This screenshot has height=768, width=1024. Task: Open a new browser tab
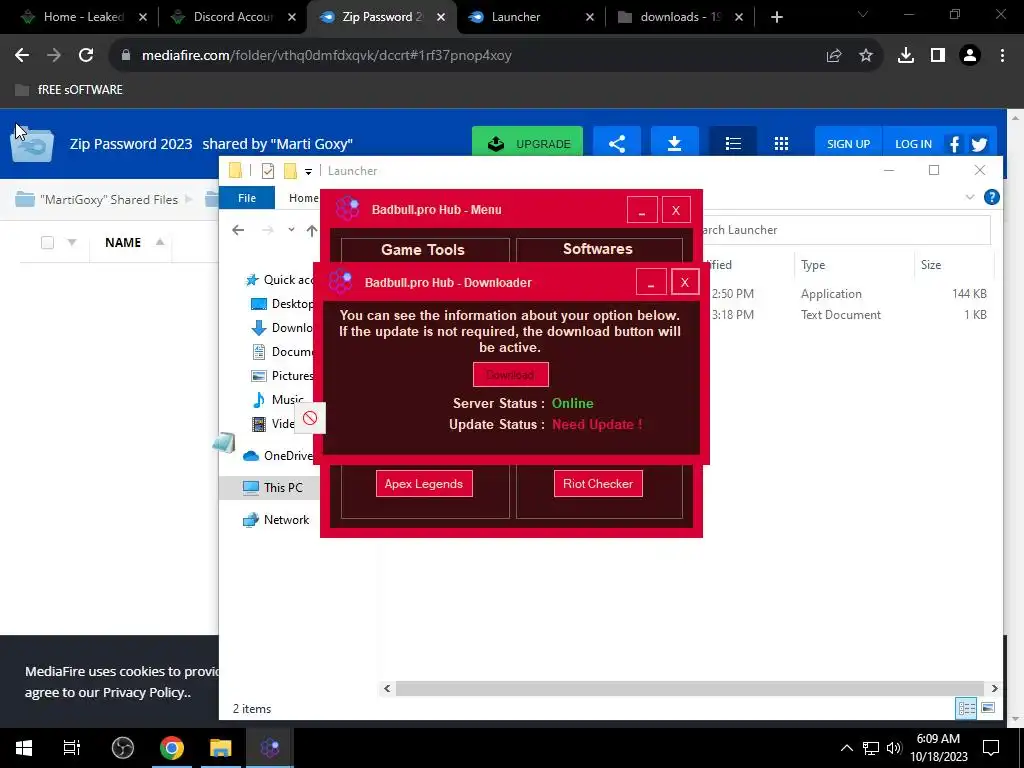(x=776, y=17)
